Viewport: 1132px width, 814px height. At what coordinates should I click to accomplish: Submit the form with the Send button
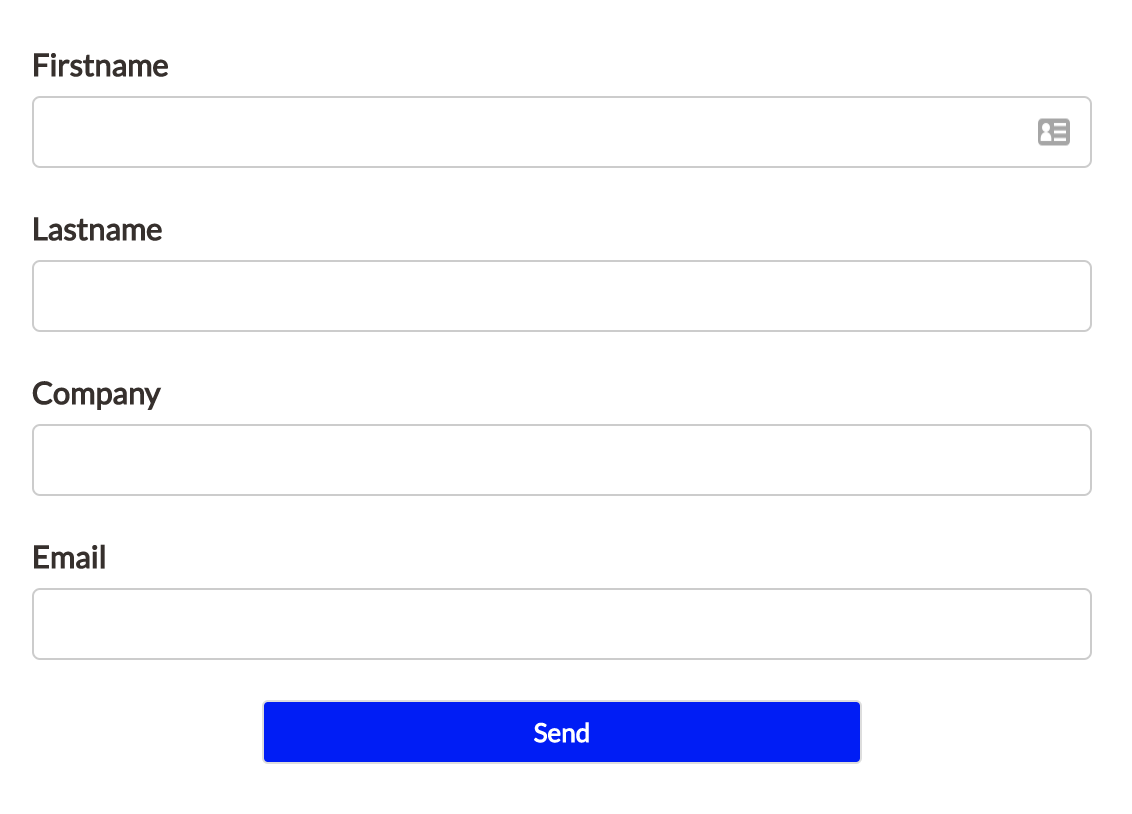(562, 732)
